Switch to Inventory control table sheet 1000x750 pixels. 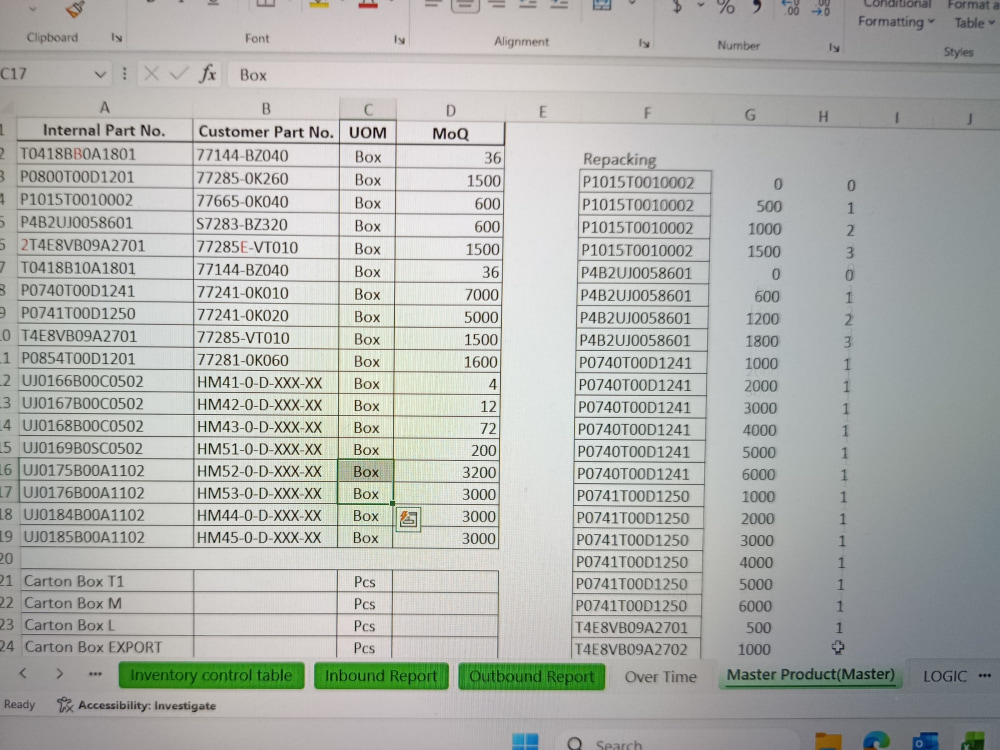(211, 675)
